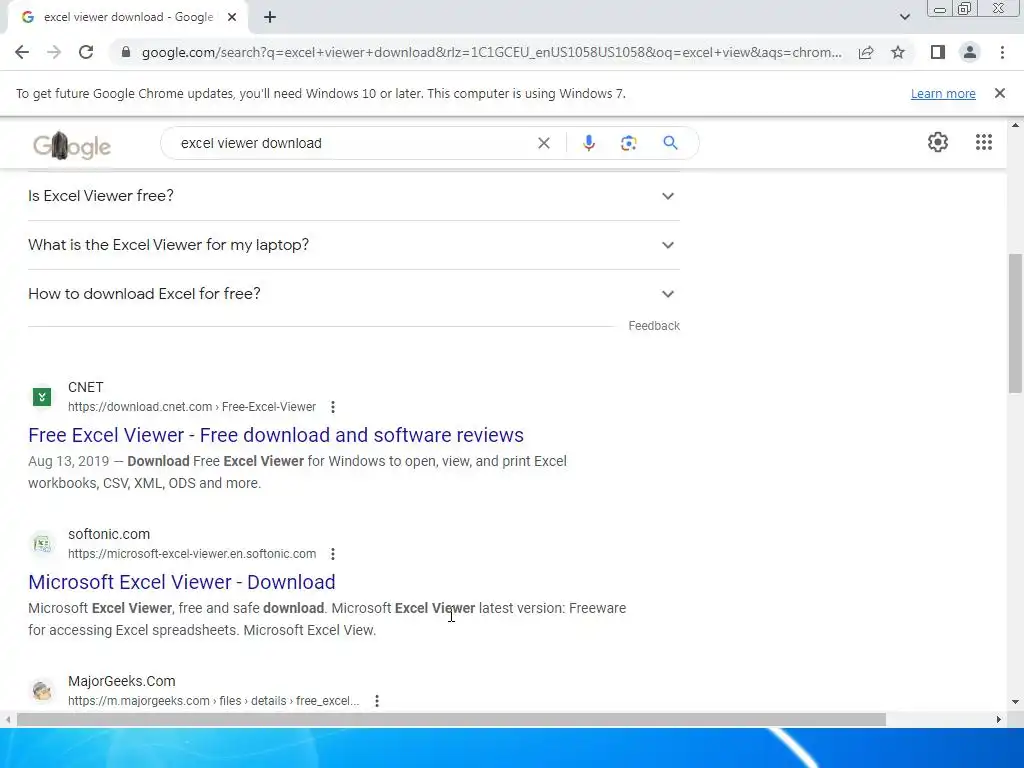Close the excel viewer download tab
Screen dimensions: 1024x768
[232, 18]
